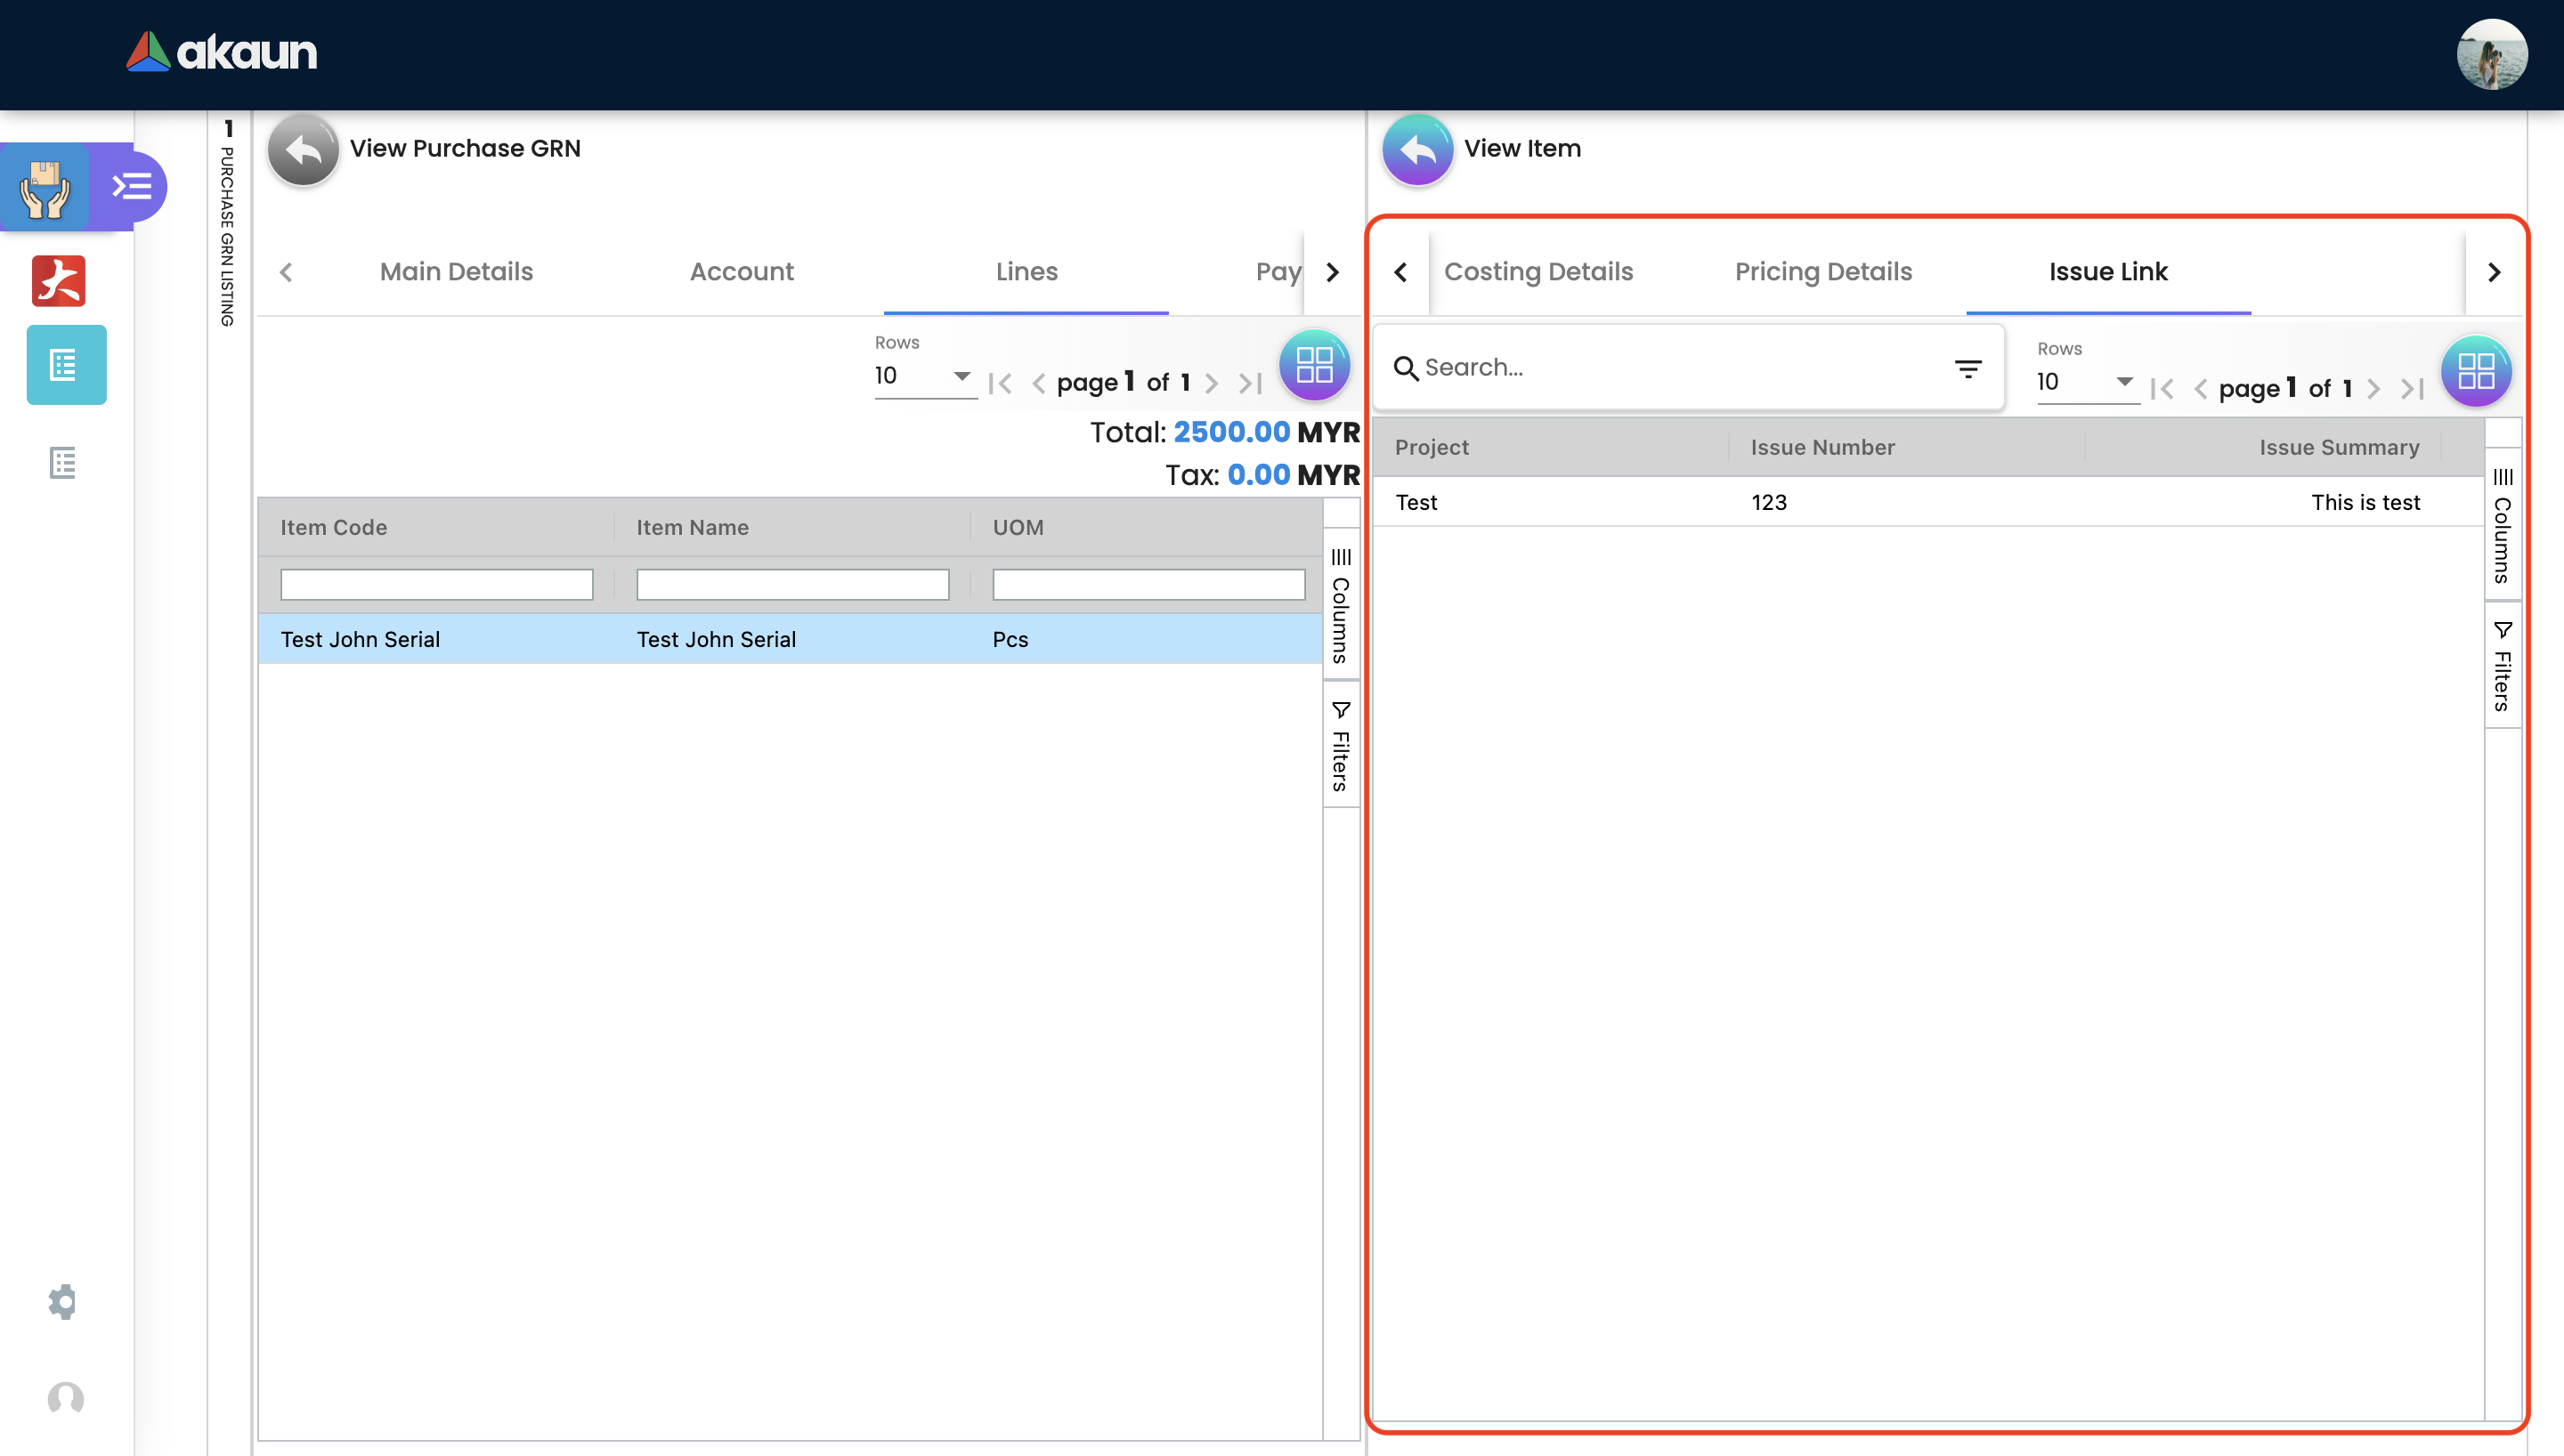Screen dimensions: 2564x1456
Task: Select the red running figure sidebar icon
Action: point(59,281)
